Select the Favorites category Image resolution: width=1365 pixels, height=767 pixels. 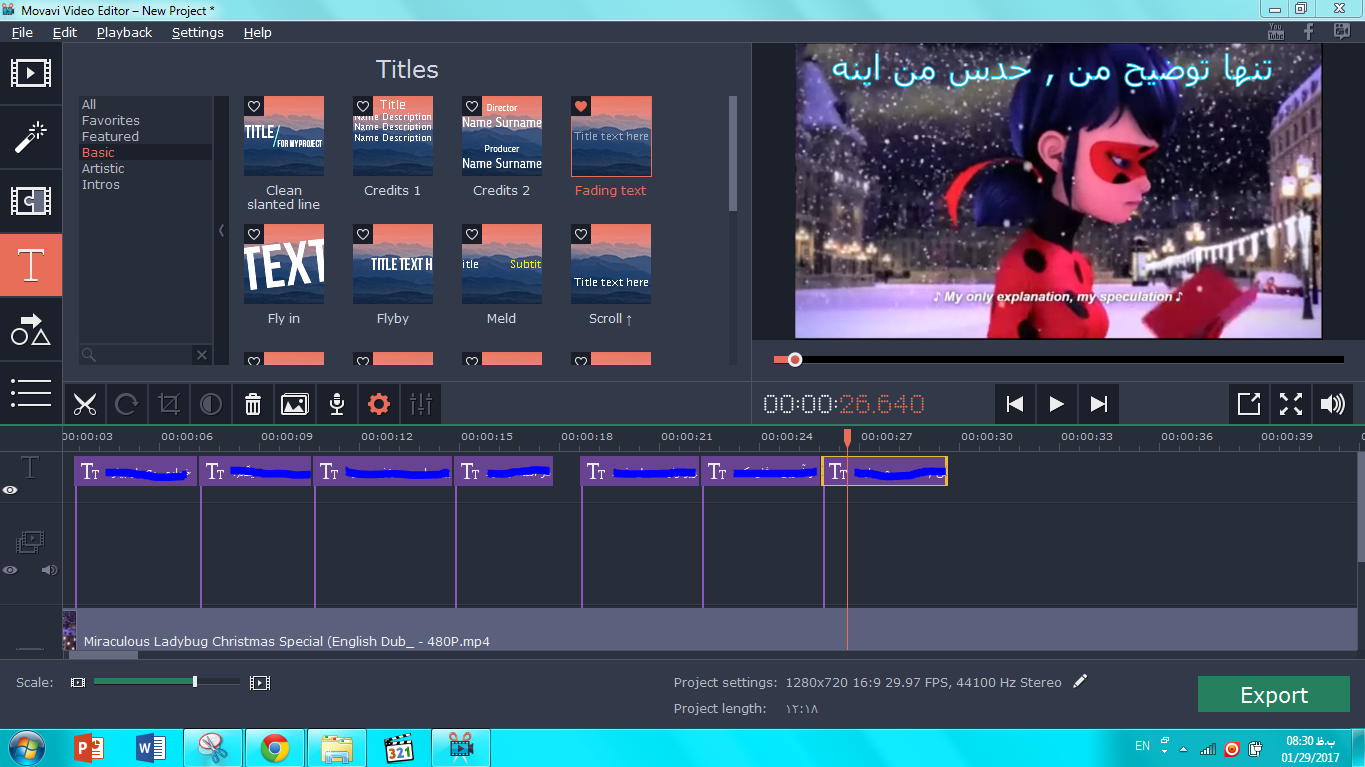[111, 120]
